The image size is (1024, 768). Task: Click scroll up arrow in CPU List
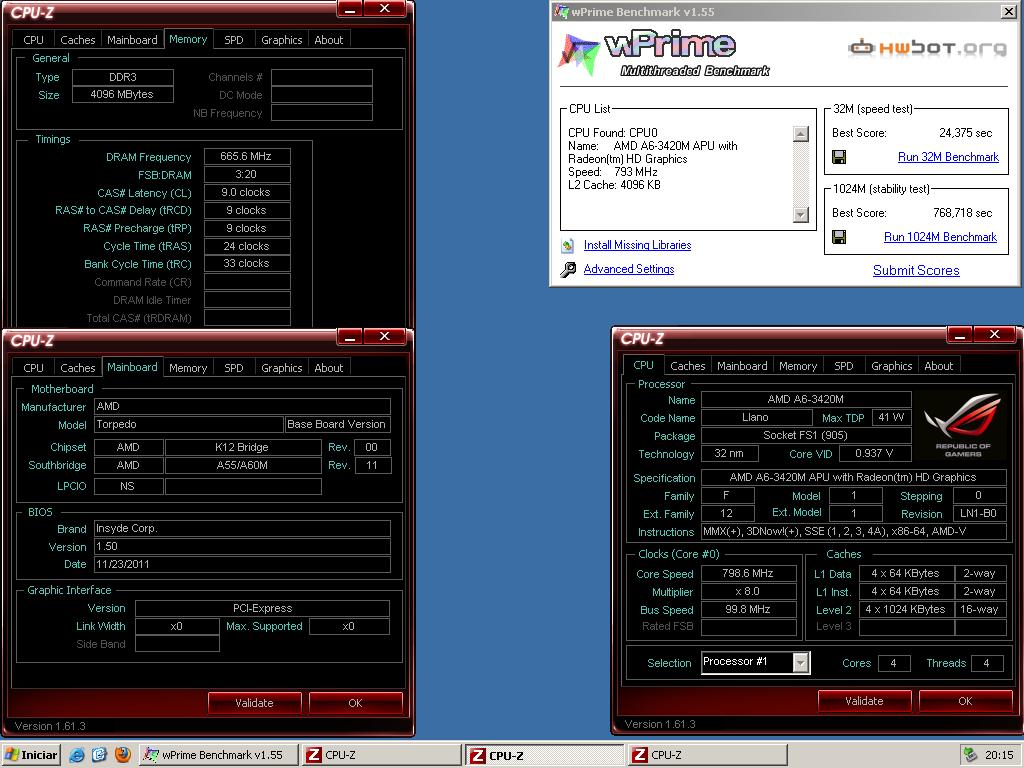[x=801, y=134]
